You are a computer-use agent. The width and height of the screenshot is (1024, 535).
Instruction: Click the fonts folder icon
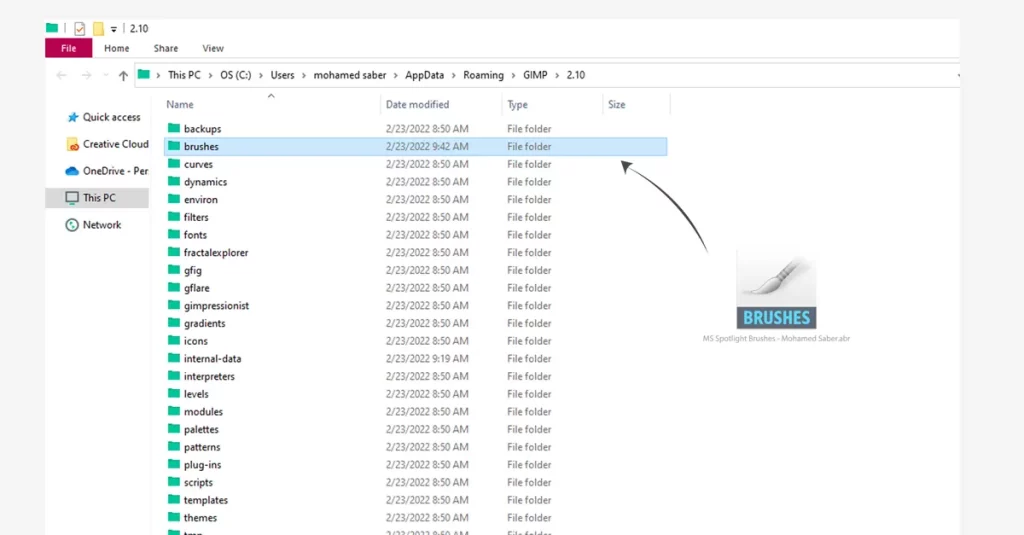[x=174, y=234]
